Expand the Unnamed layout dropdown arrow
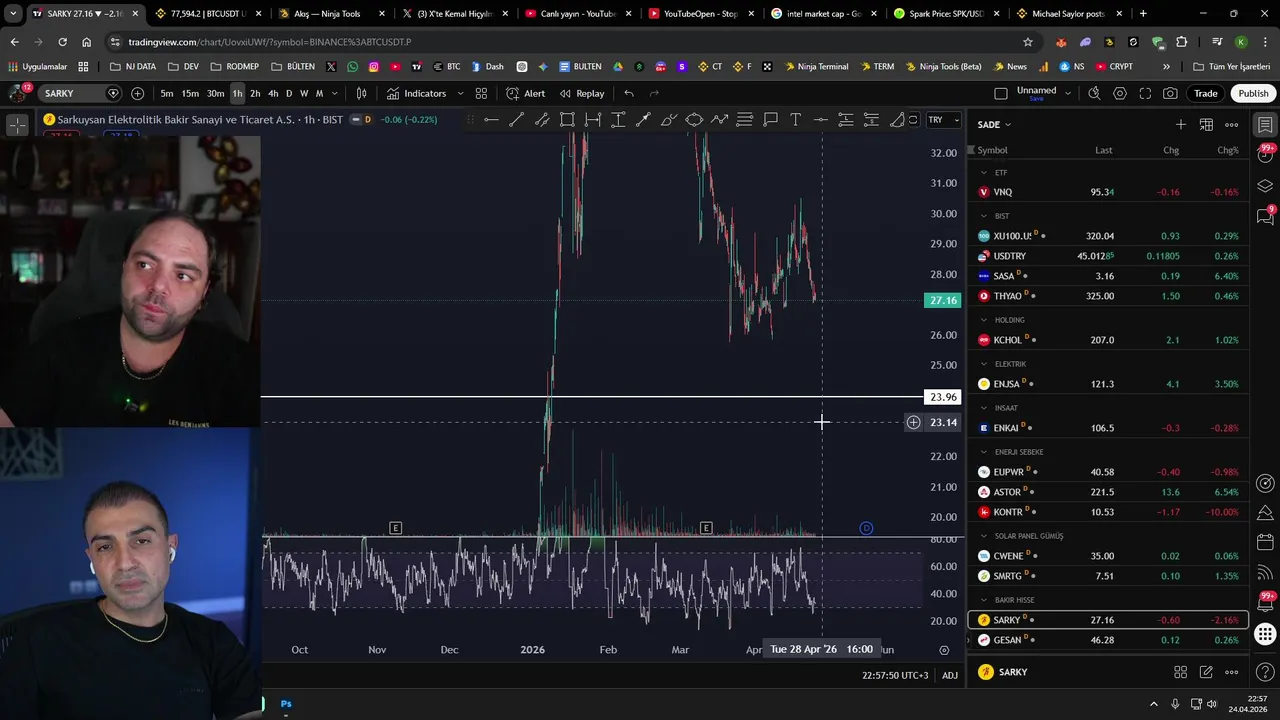 click(1068, 93)
